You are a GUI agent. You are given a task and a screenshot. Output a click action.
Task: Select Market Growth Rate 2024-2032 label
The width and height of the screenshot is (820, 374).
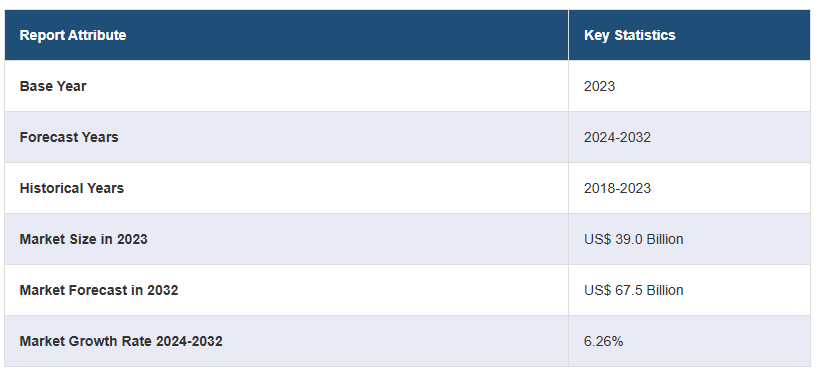(121, 342)
